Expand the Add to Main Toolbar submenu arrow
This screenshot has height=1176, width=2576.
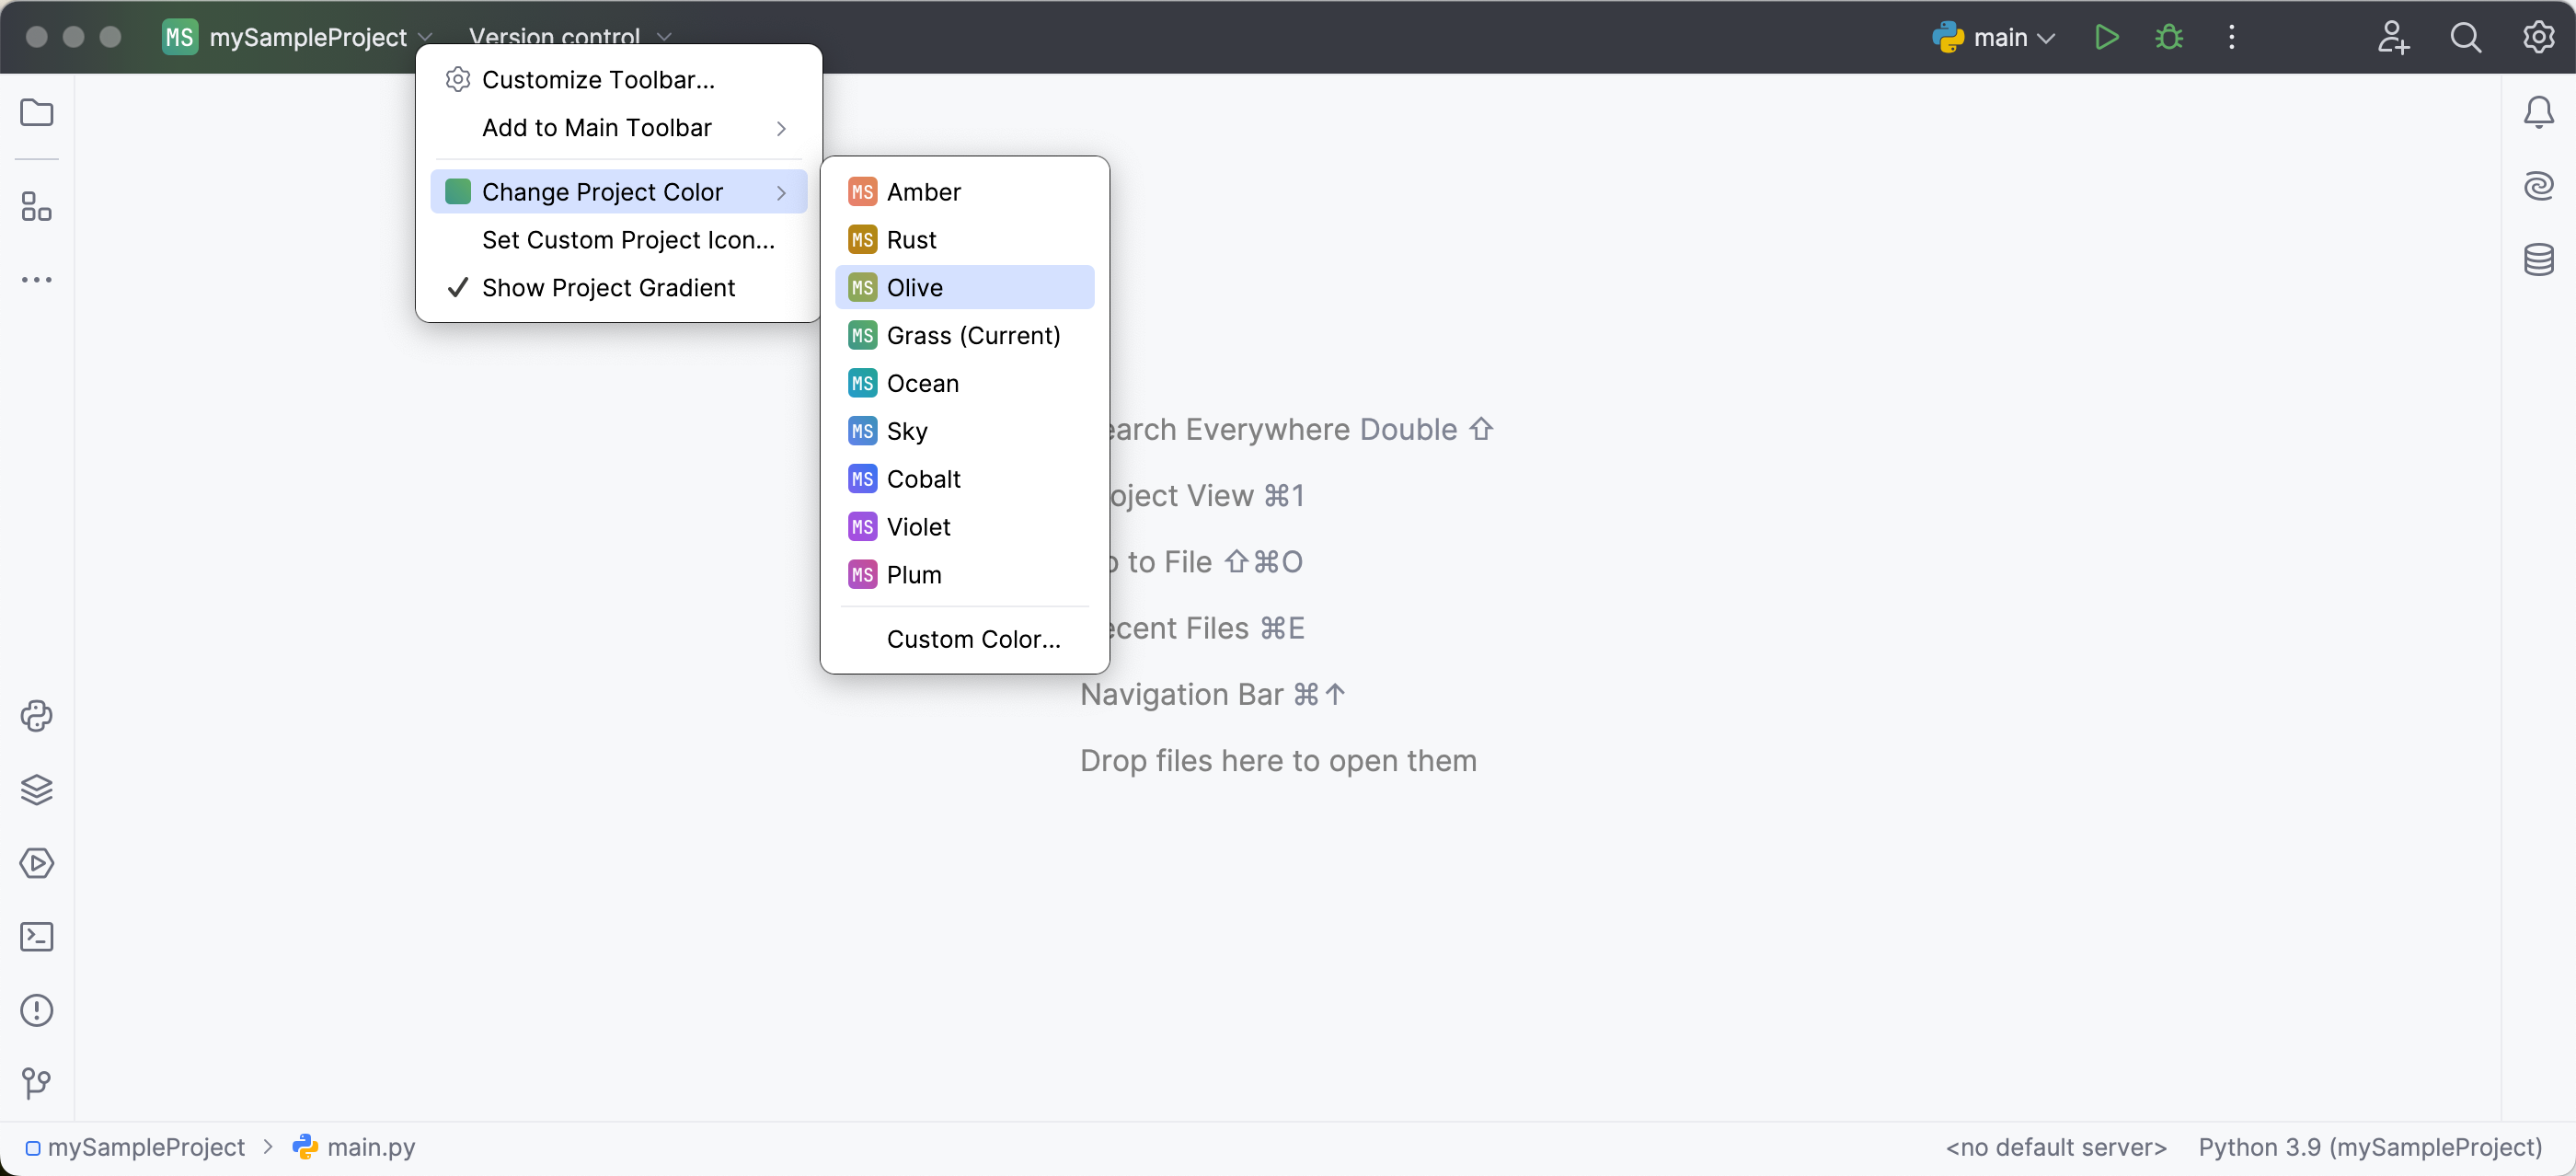pos(781,128)
